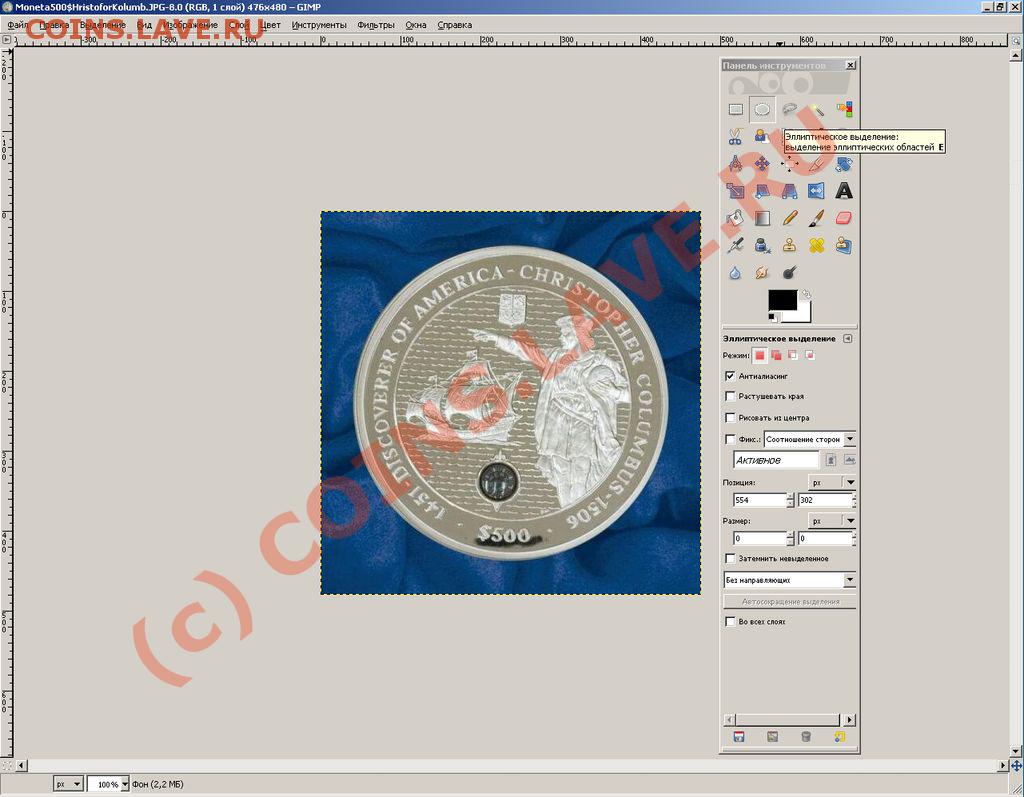The width and height of the screenshot is (1024, 797).
Task: Select the Pencil tool
Action: tap(790, 218)
